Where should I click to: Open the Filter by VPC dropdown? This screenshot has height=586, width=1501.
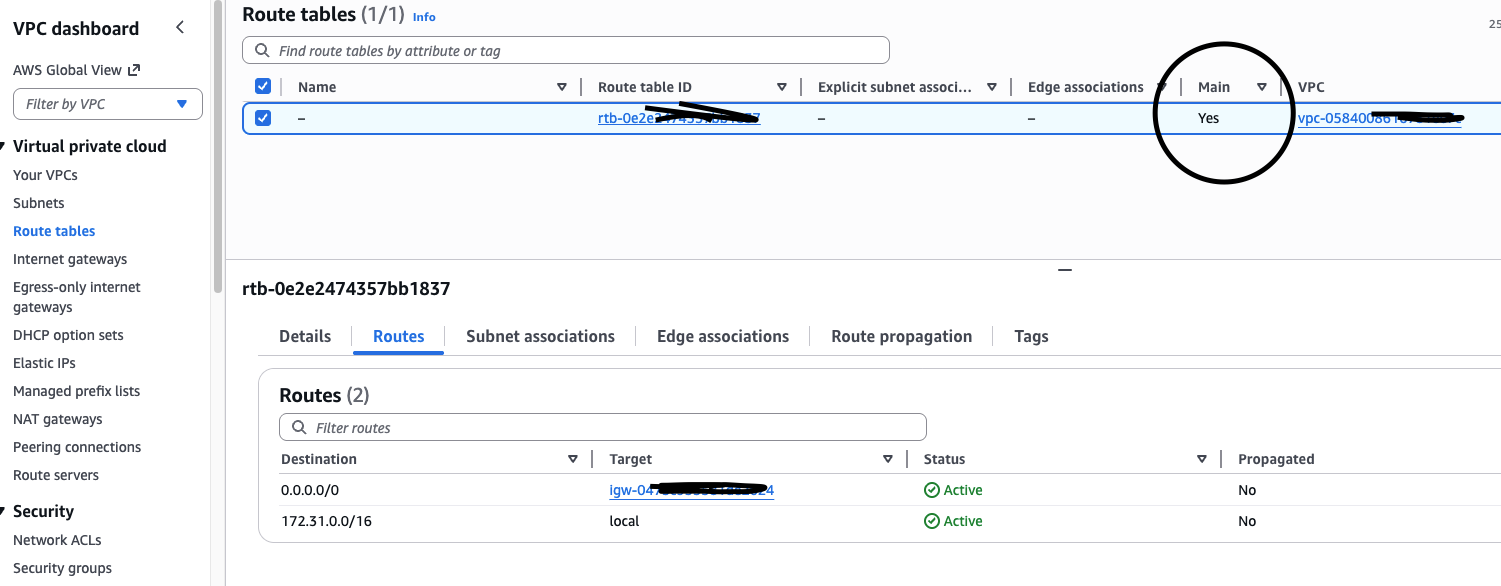coord(108,104)
